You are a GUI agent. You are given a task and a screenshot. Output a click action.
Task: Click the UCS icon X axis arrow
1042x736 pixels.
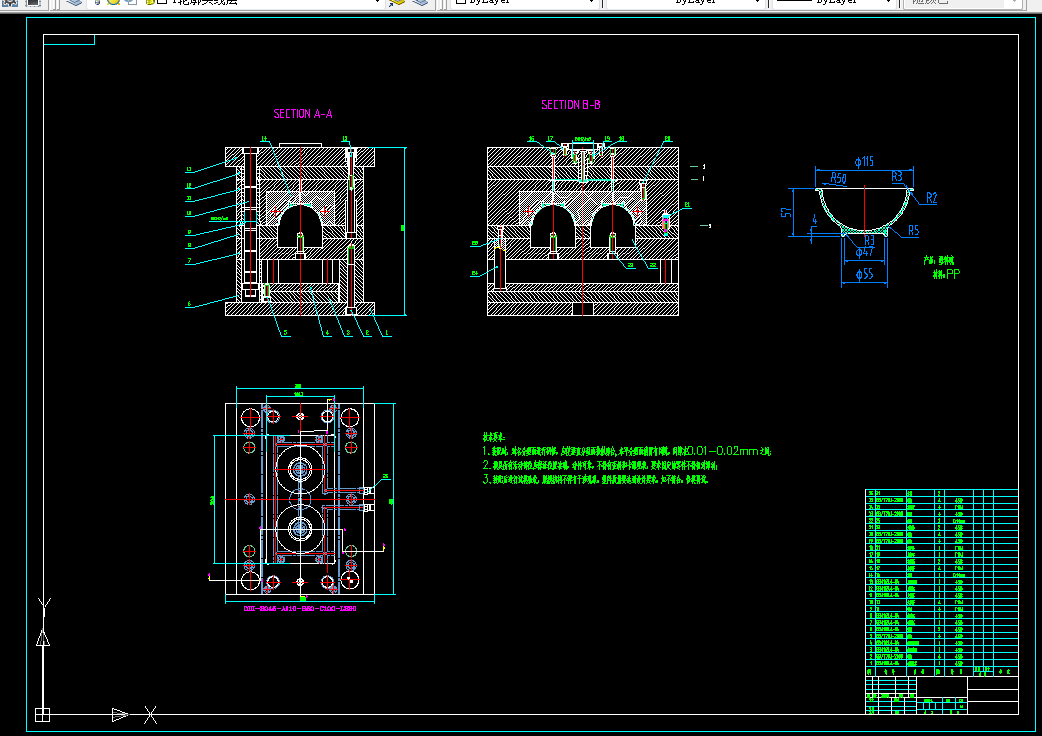point(120,715)
